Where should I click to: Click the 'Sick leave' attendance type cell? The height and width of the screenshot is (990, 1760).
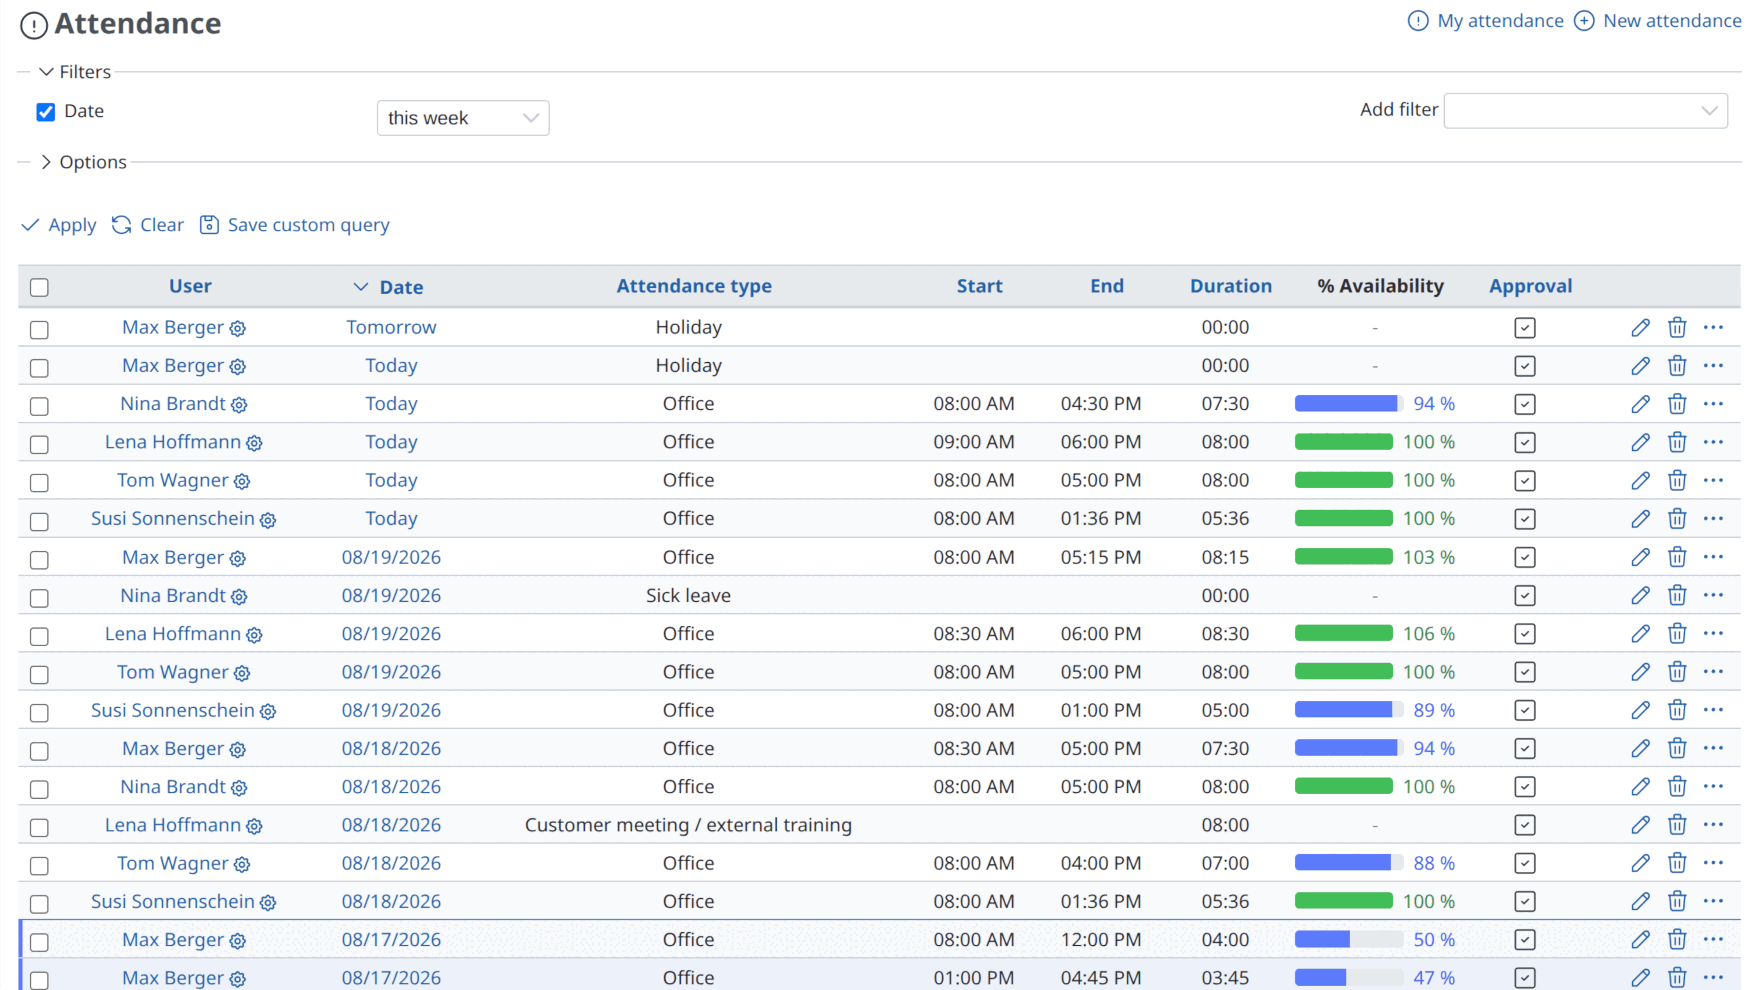pyautogui.click(x=688, y=596)
